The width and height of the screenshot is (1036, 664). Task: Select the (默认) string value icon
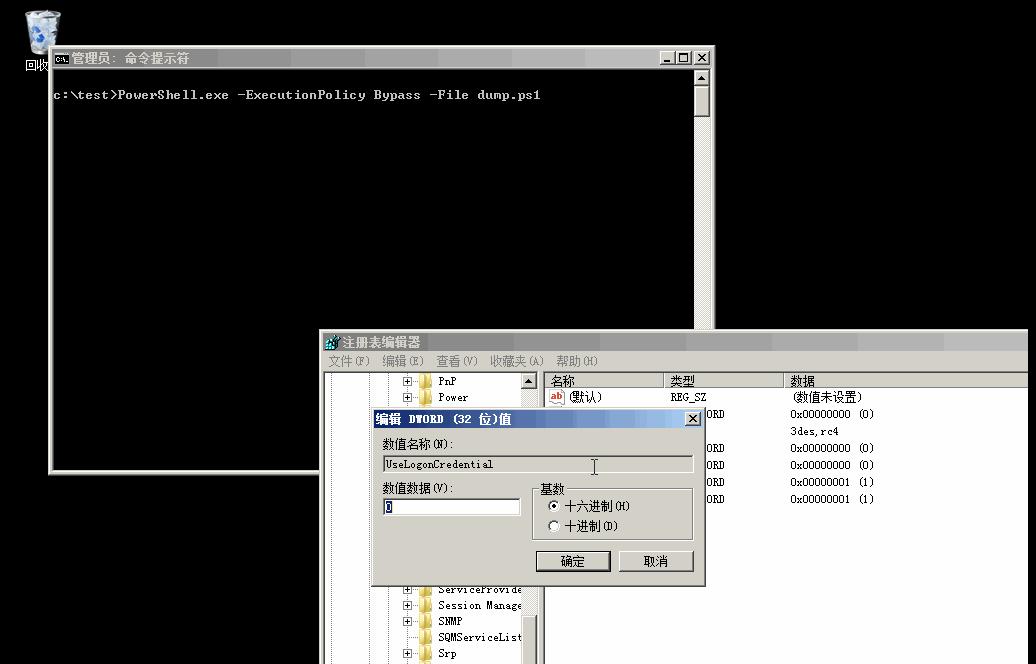[556, 397]
